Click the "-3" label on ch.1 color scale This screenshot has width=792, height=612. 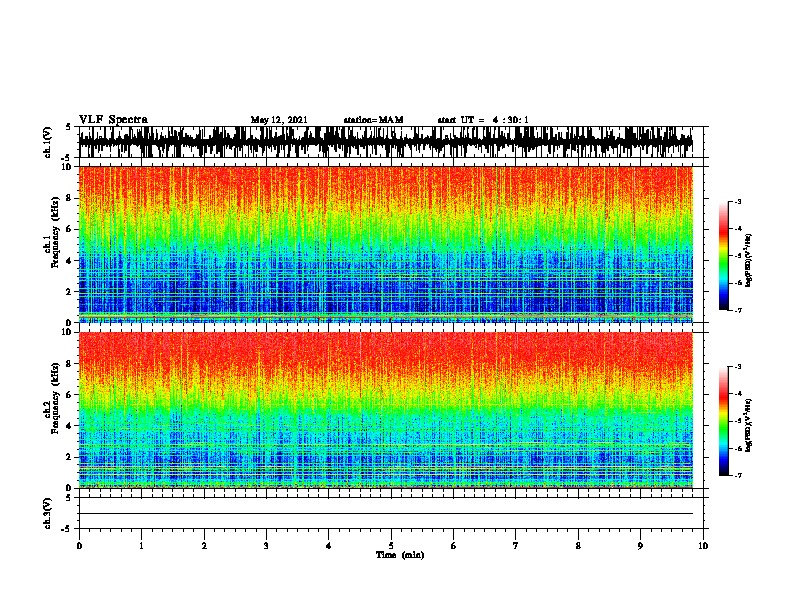(x=738, y=201)
